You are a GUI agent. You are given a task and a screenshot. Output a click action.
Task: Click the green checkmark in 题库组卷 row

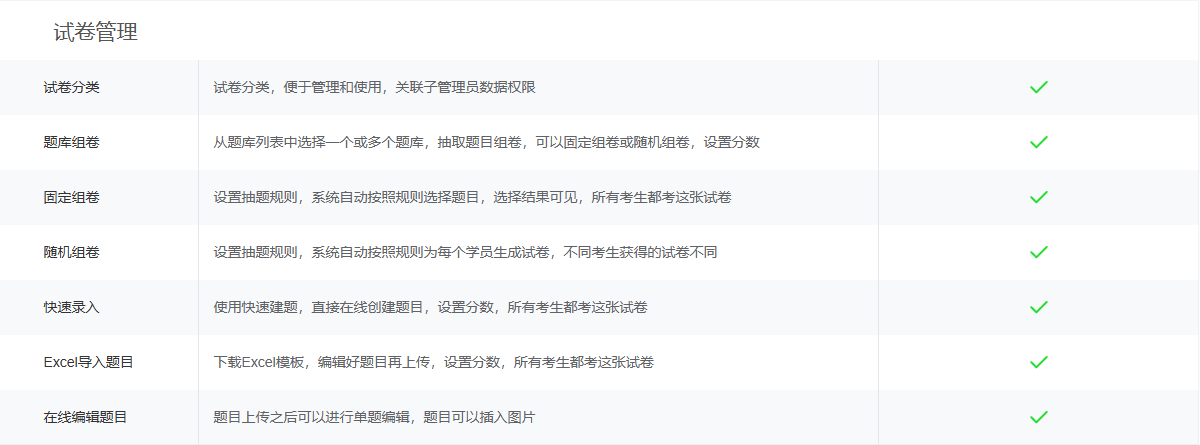coord(1038,142)
